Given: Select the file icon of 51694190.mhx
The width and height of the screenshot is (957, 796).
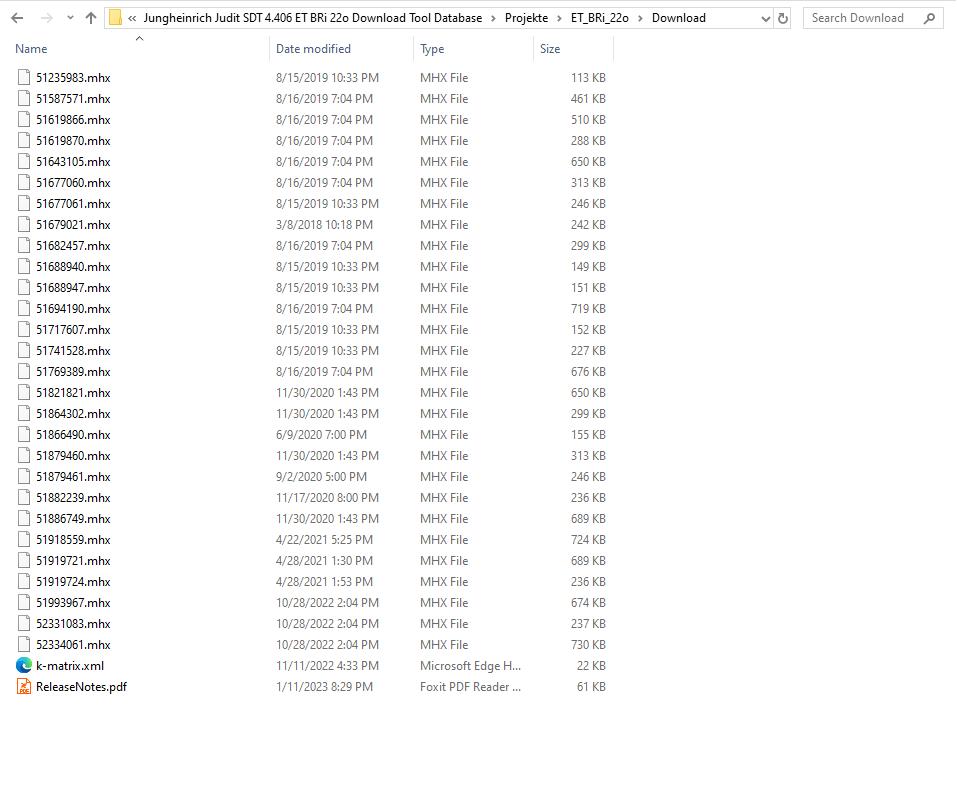Looking at the screenshot, I should point(24,308).
